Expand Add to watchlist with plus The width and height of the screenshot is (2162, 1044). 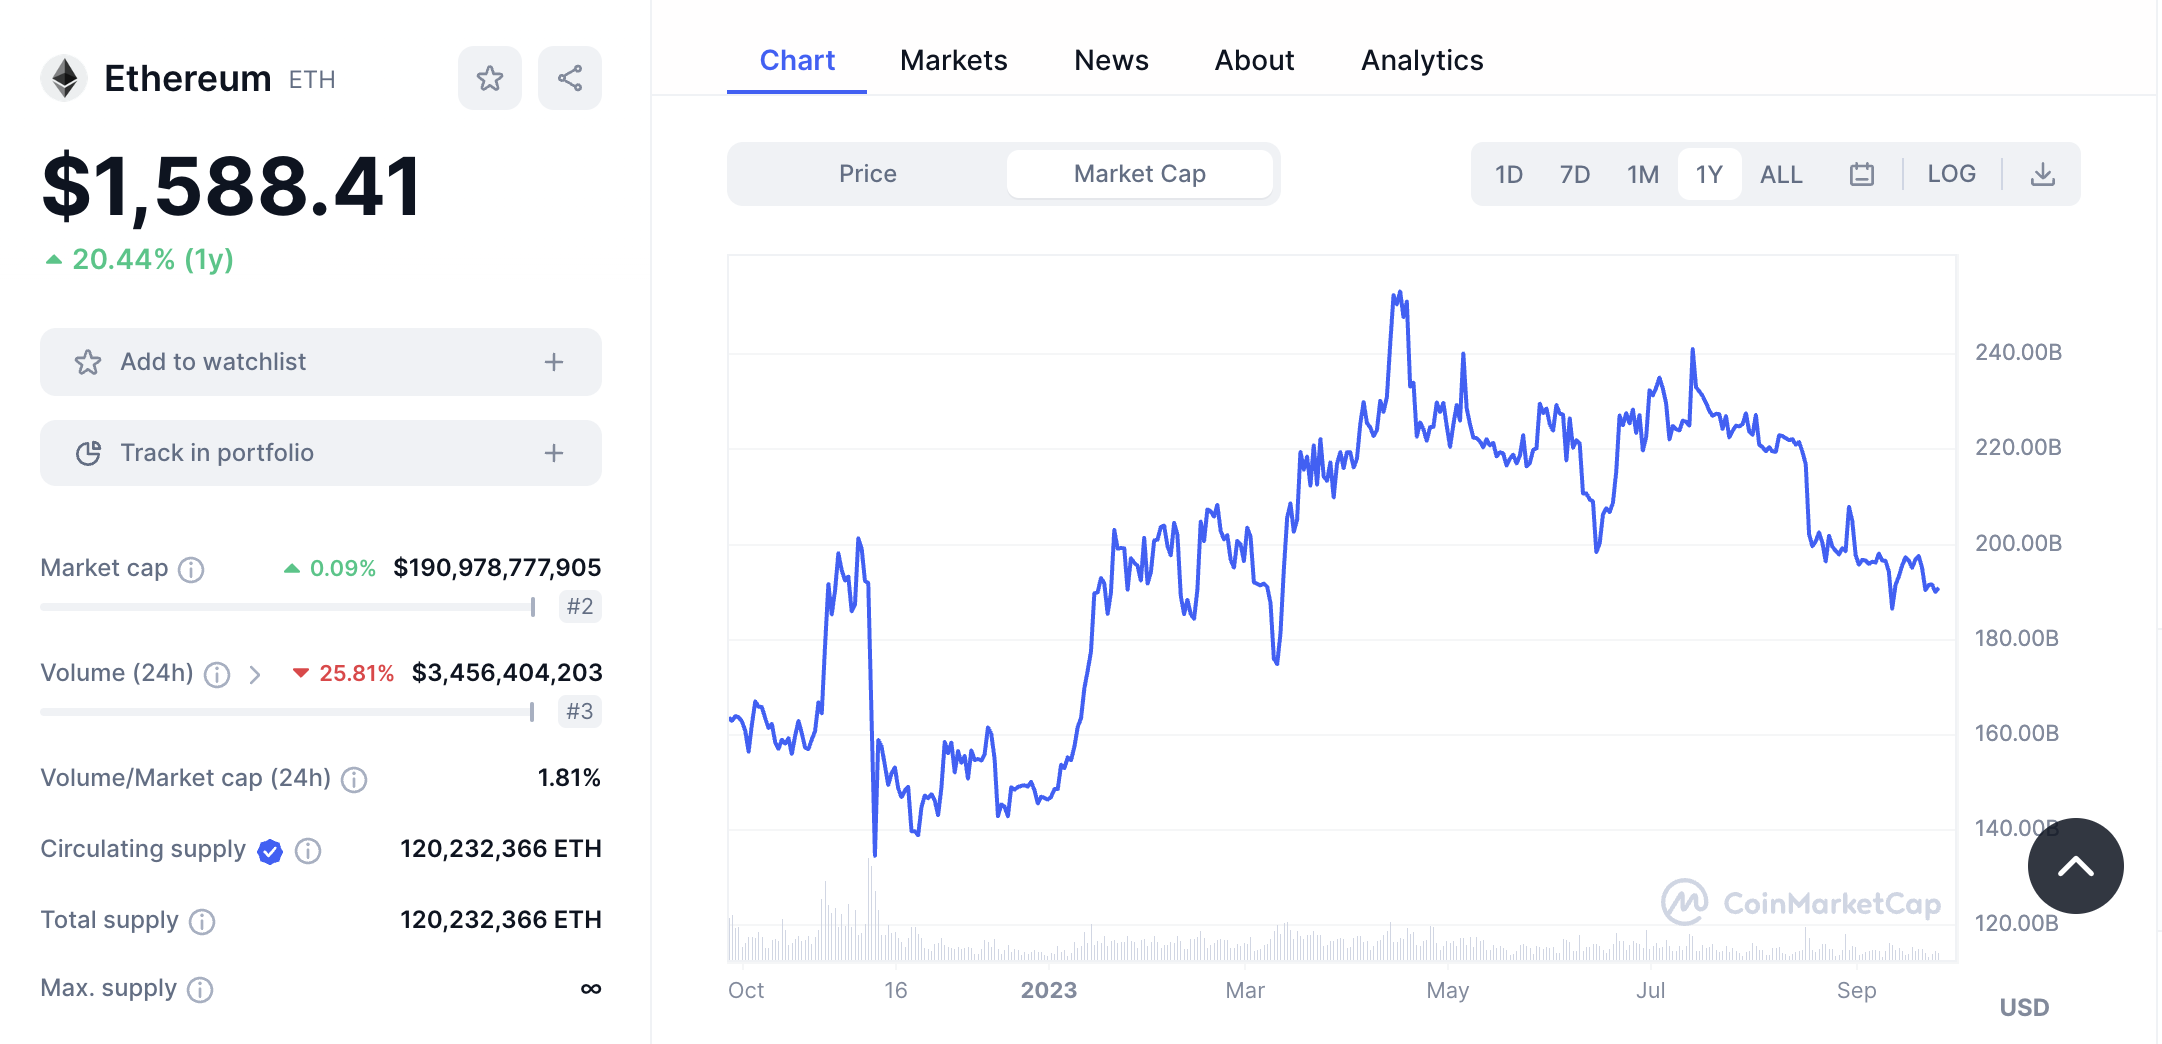[554, 362]
